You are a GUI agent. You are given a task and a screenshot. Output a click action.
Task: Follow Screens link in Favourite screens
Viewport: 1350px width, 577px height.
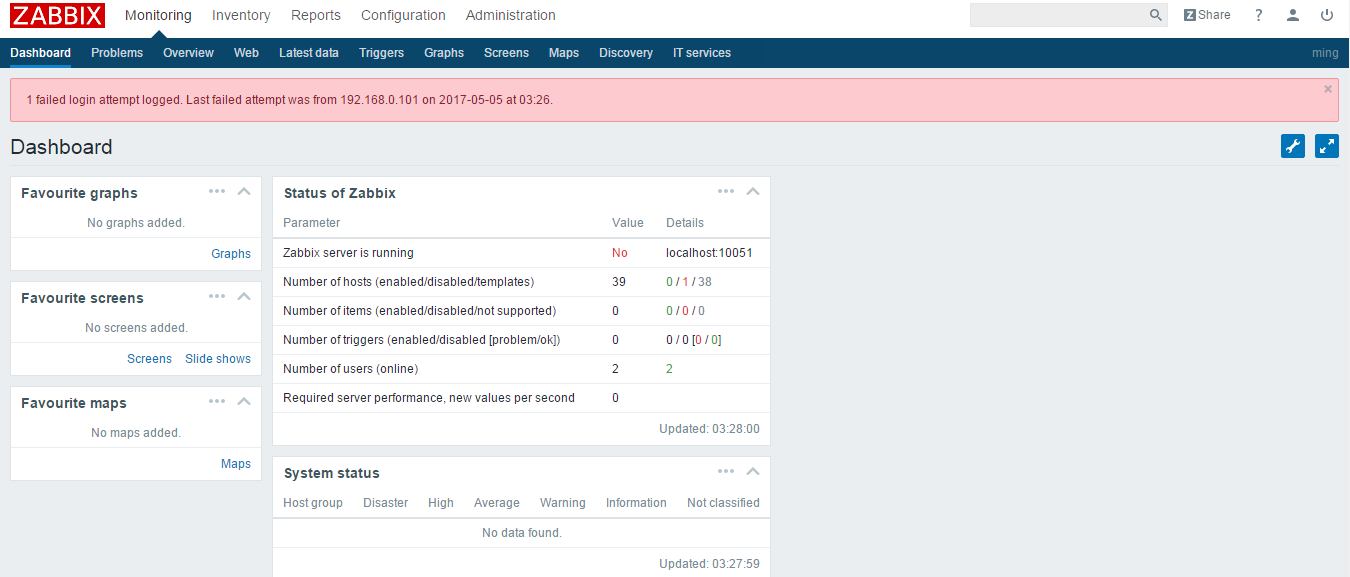[149, 359]
